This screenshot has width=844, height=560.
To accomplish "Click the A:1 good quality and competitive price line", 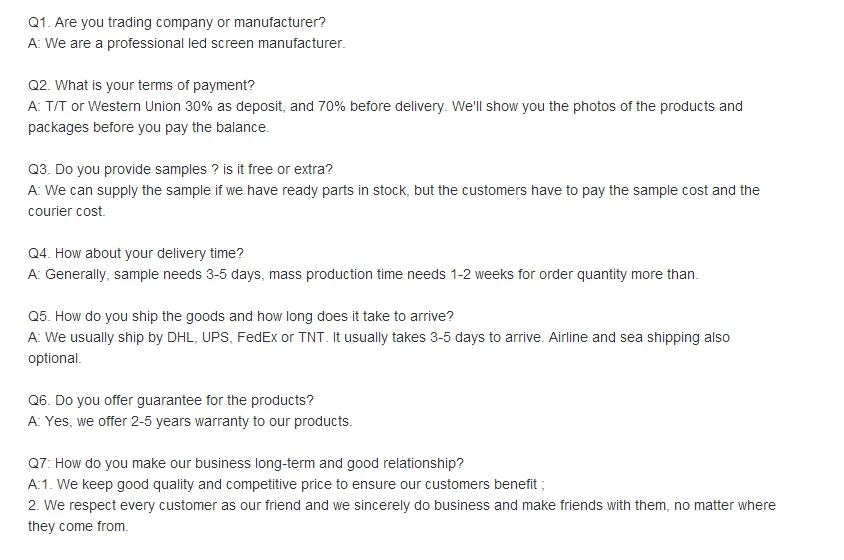I will click(x=286, y=485).
